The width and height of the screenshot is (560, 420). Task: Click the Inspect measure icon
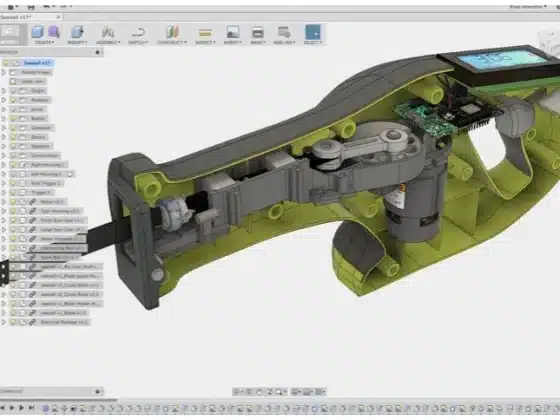[205, 33]
